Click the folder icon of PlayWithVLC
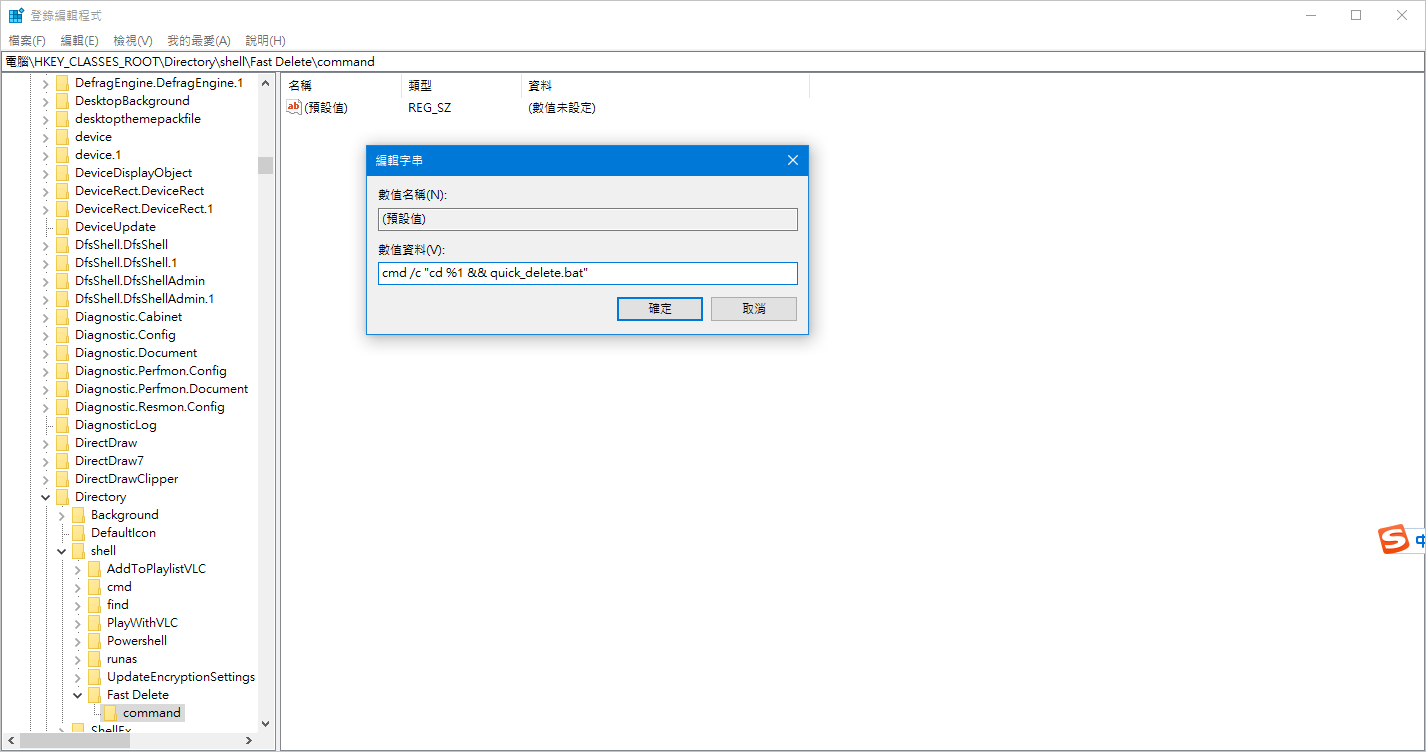The height and width of the screenshot is (752, 1426). coord(94,623)
